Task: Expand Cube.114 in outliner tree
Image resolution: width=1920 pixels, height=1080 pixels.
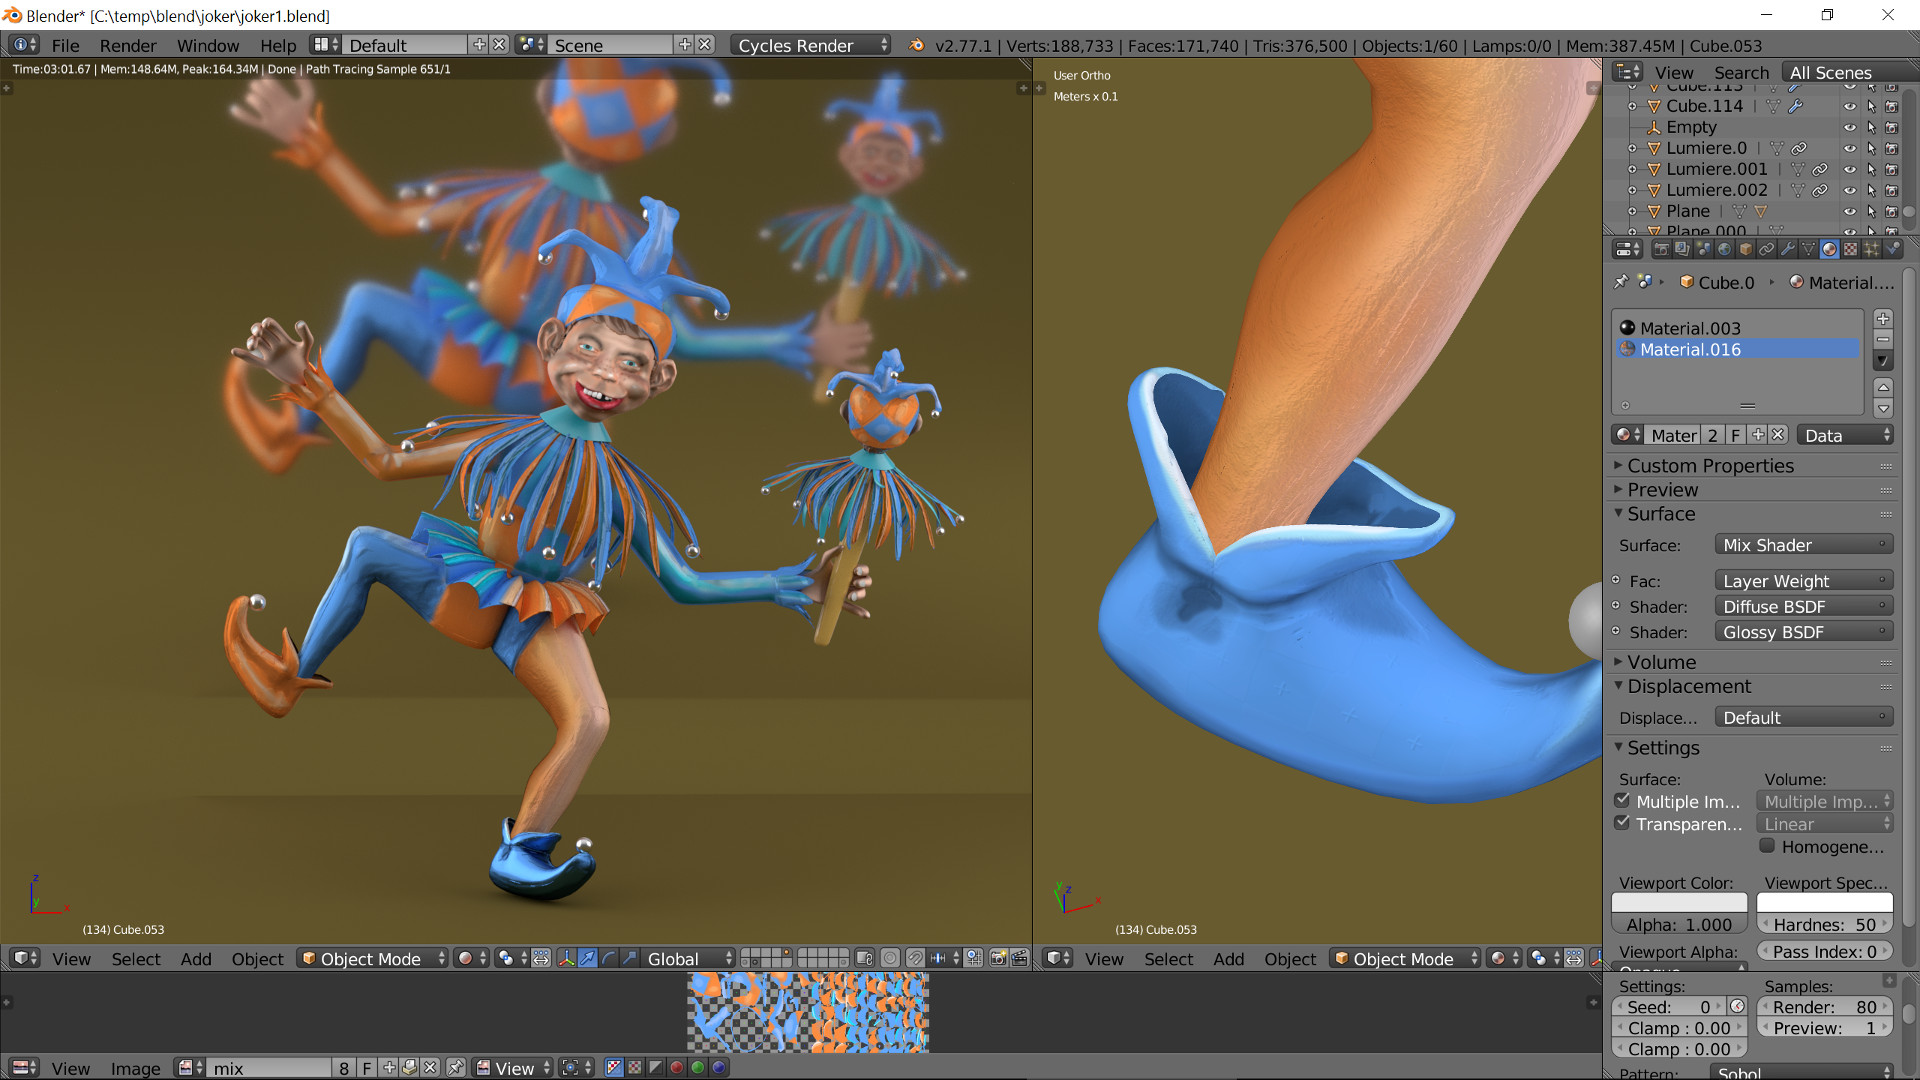Action: tap(1632, 106)
